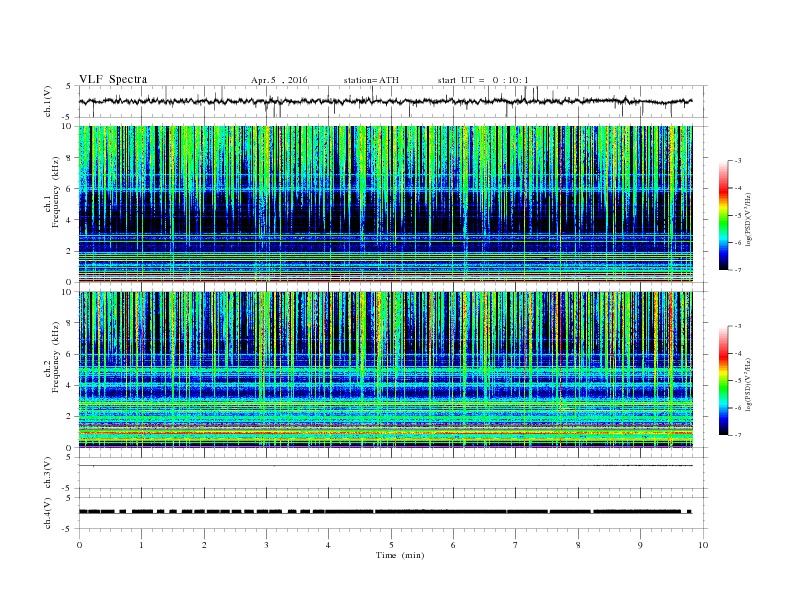Click the ch.3(V) axis "-5" tick label
The height and width of the screenshot is (612, 792).
coord(68,489)
